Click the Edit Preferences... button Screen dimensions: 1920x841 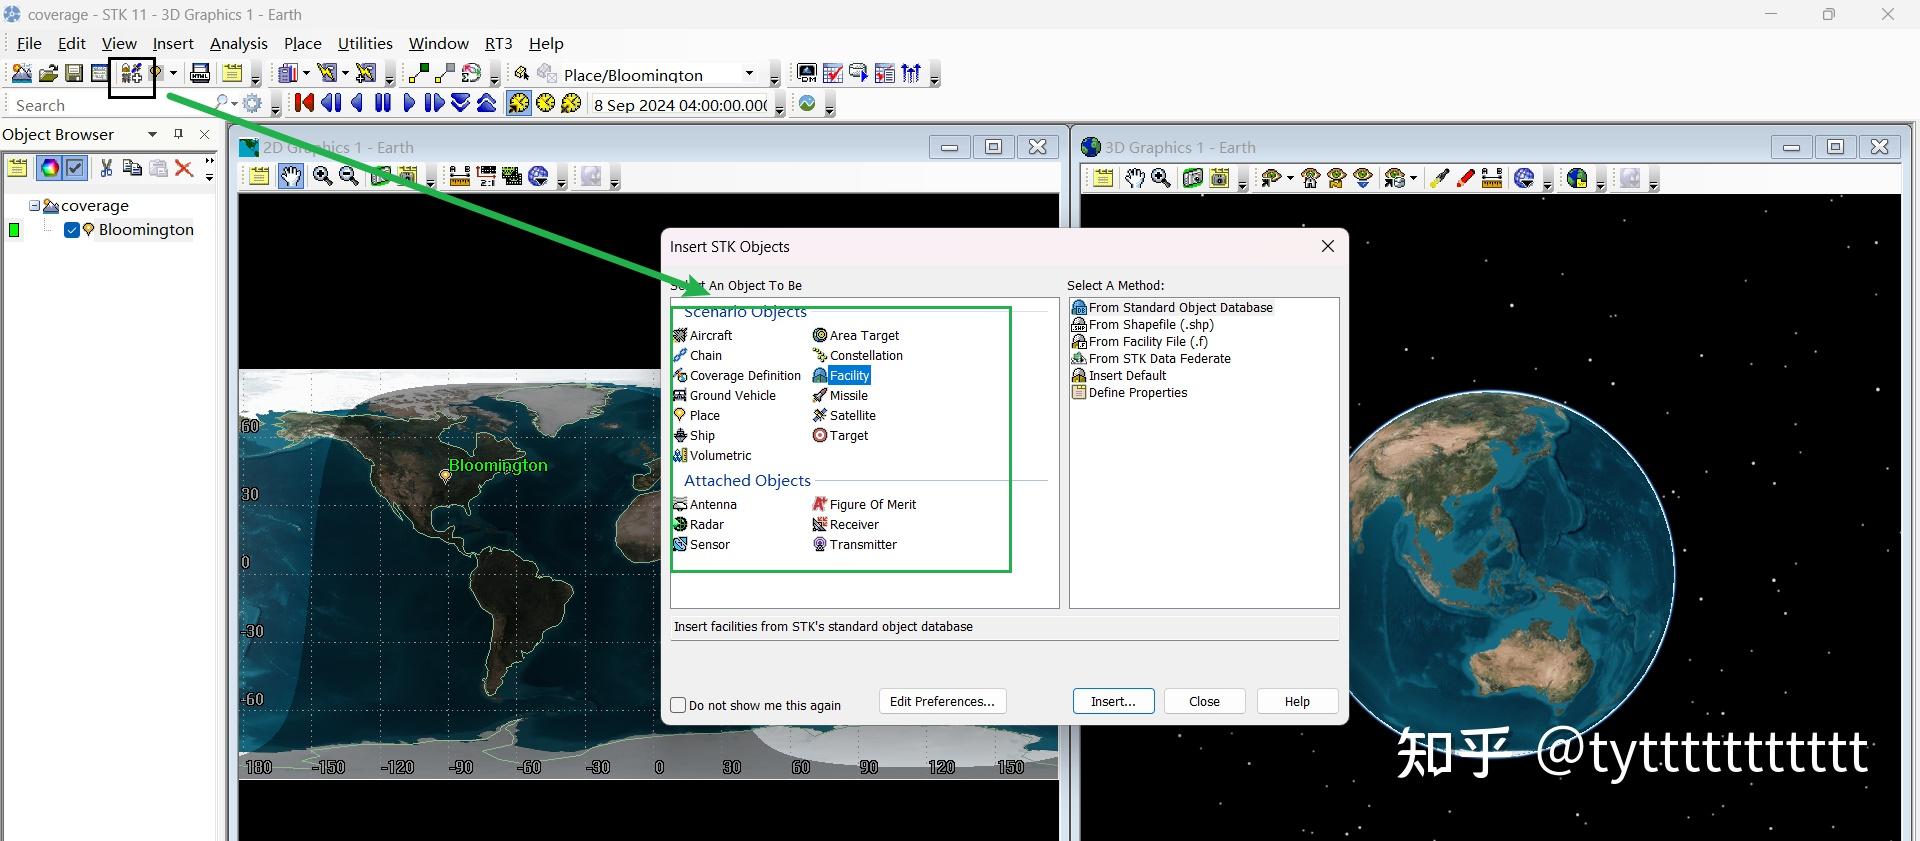(x=942, y=701)
